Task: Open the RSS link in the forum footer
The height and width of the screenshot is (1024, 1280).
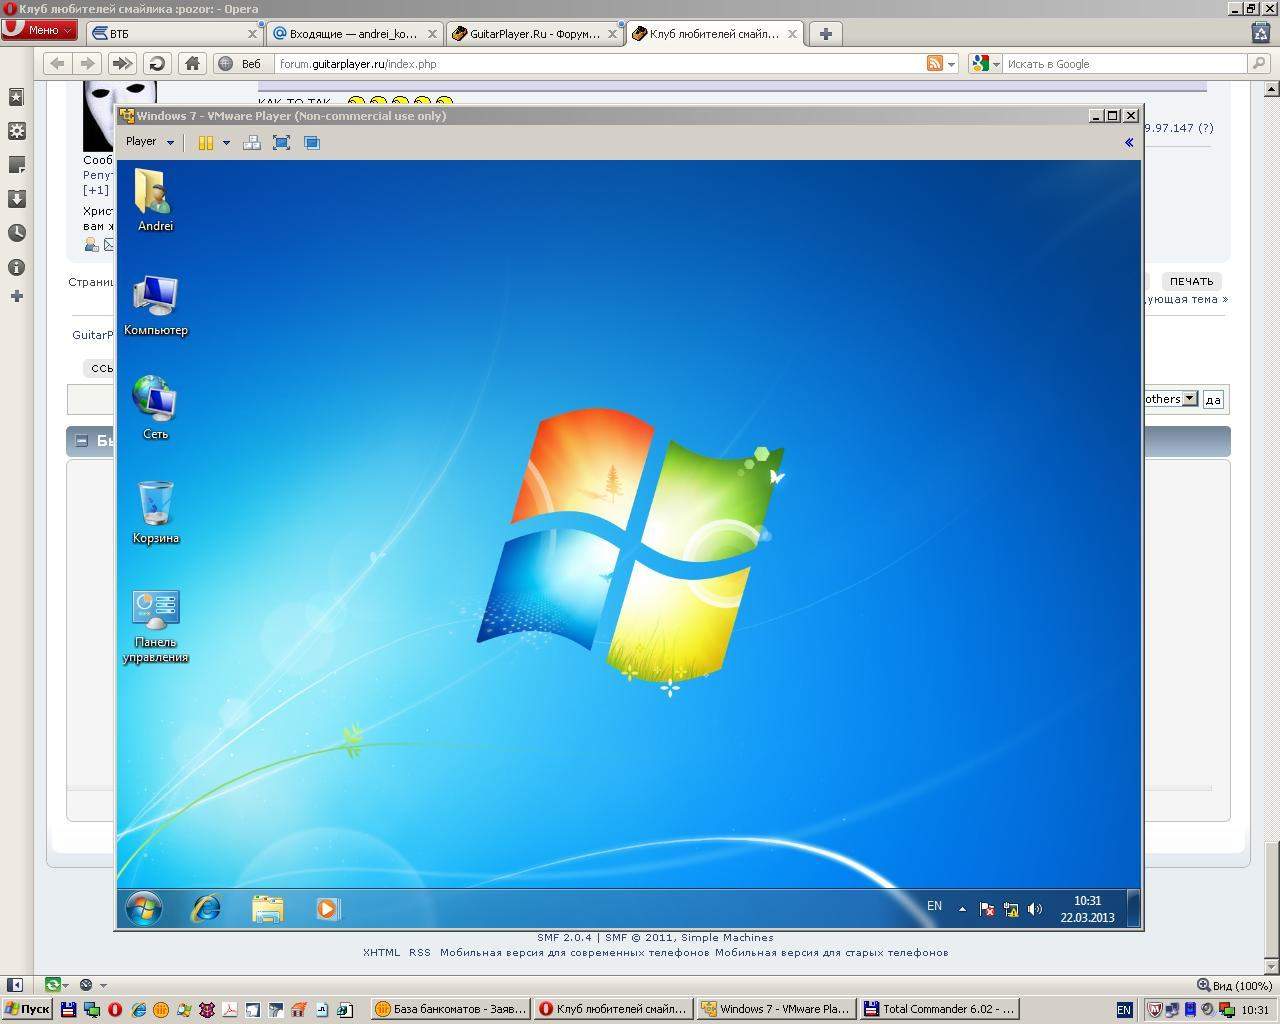Action: coord(420,952)
